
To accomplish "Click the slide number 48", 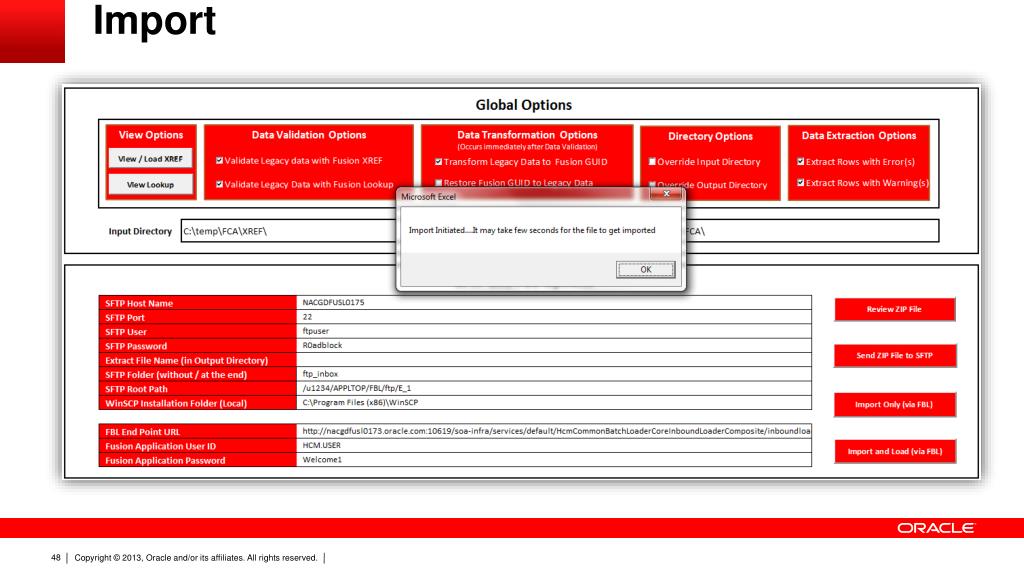I will (56, 558).
